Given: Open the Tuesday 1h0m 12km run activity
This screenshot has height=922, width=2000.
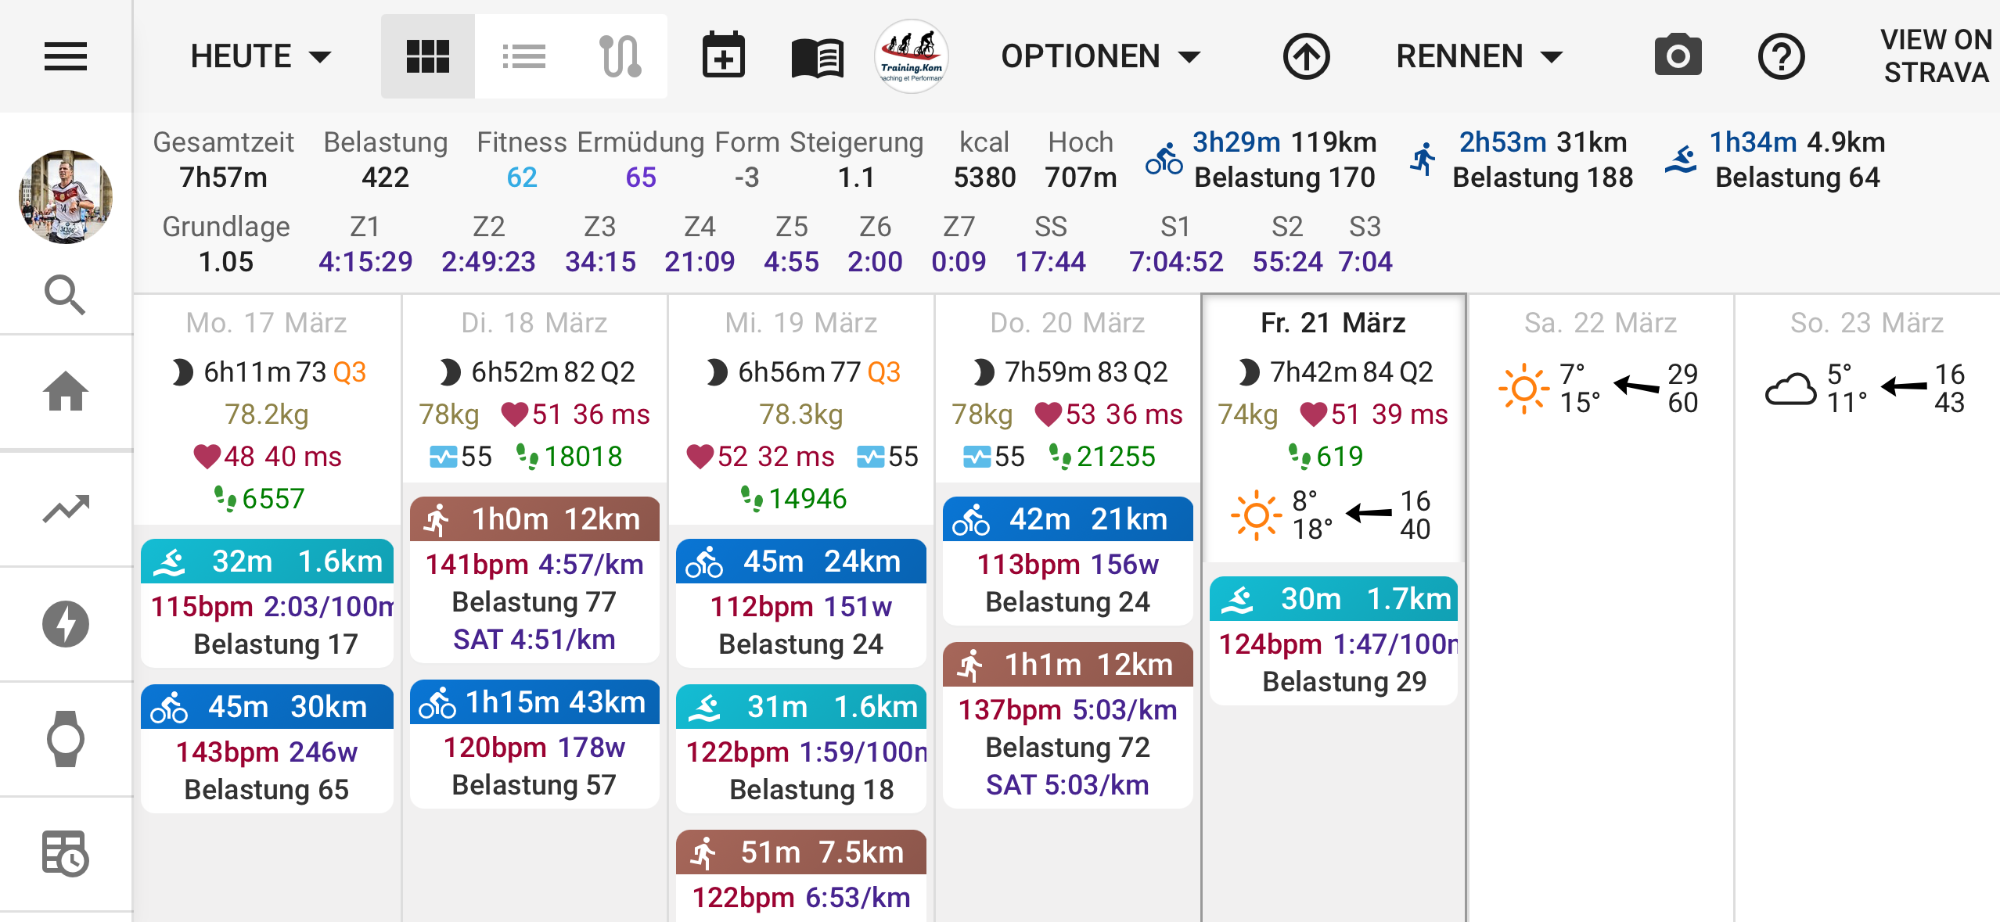Looking at the screenshot, I should point(535,520).
